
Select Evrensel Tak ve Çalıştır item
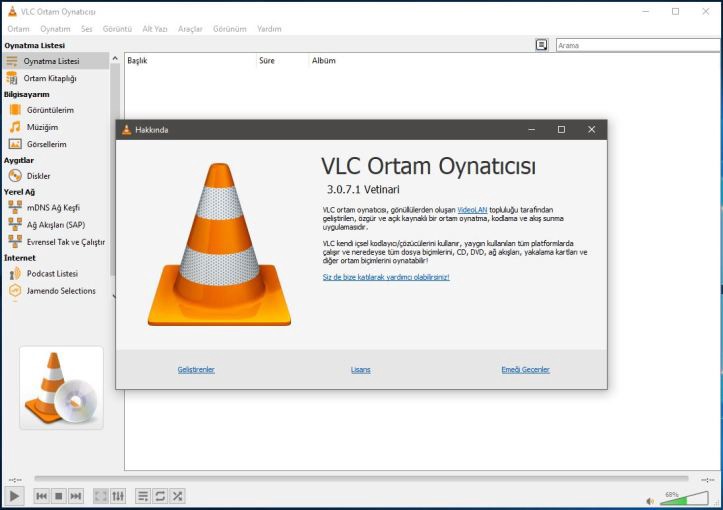pyautogui.click(x=65, y=242)
